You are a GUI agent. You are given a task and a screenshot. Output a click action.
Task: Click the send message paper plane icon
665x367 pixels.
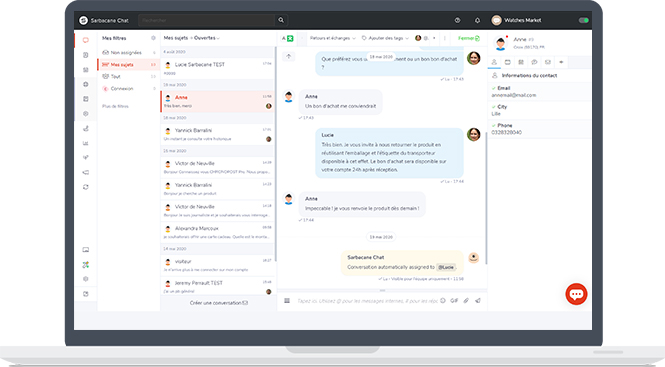478,300
